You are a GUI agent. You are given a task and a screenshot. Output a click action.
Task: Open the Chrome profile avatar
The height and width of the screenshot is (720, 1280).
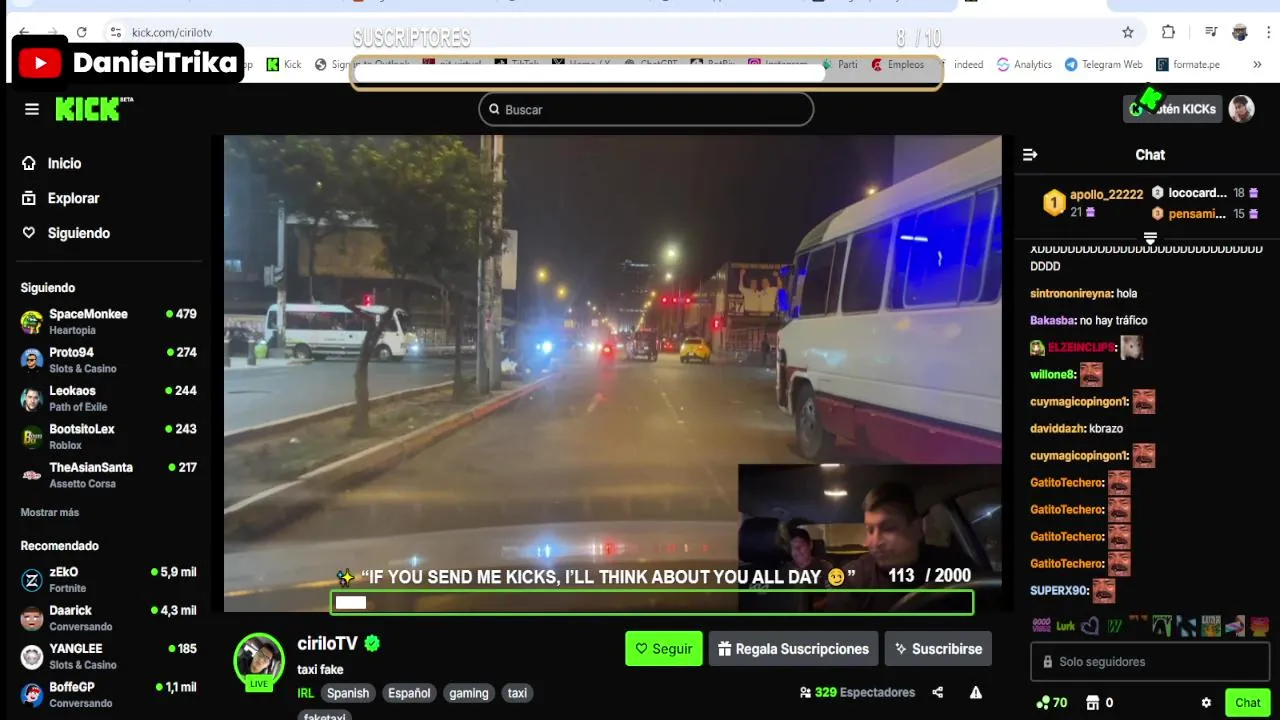point(1240,32)
